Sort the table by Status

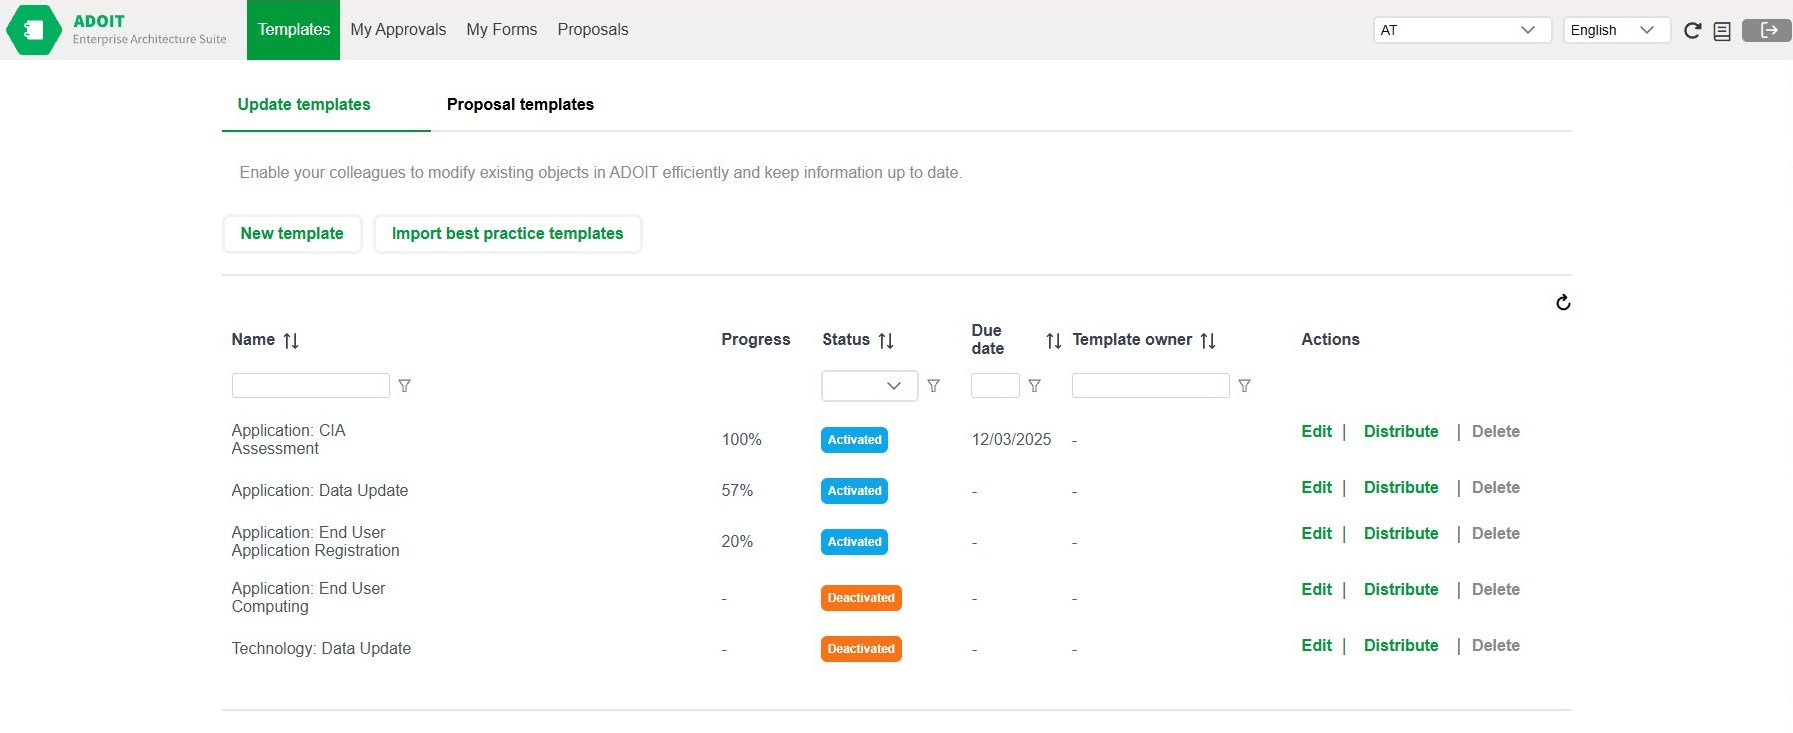pos(885,341)
